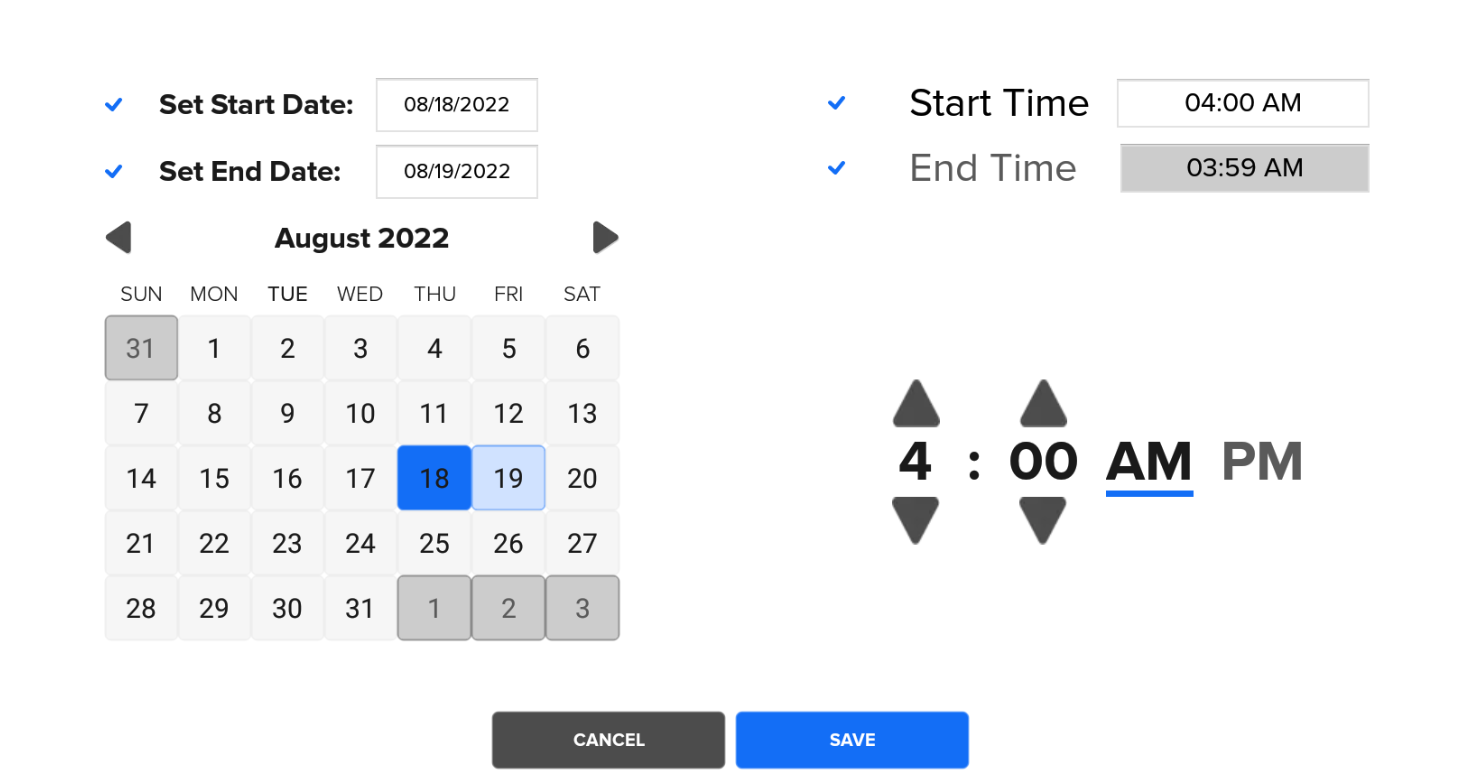Screen dimensions: 1461x773
Task: Open the Start Time field 04:00 AM
Action: [1243, 103]
